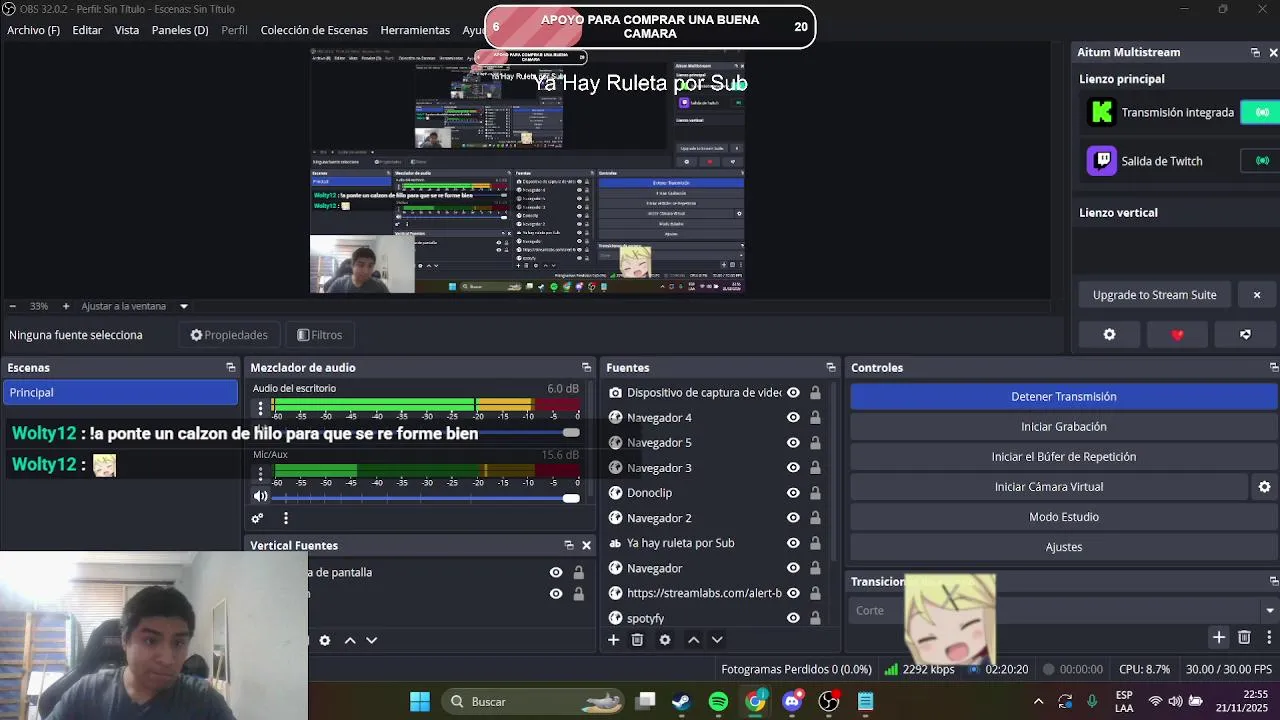Enable Modo Estudio

coord(1064,517)
